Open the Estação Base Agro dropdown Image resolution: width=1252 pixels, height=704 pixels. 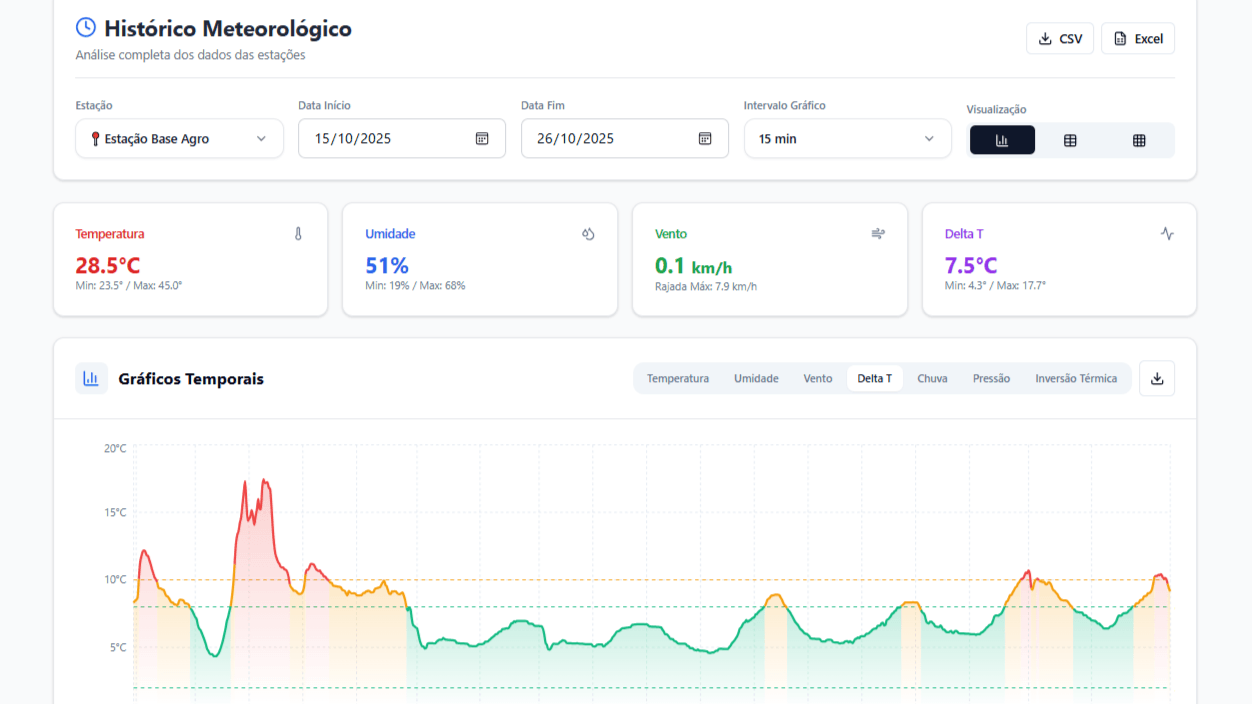pos(179,139)
